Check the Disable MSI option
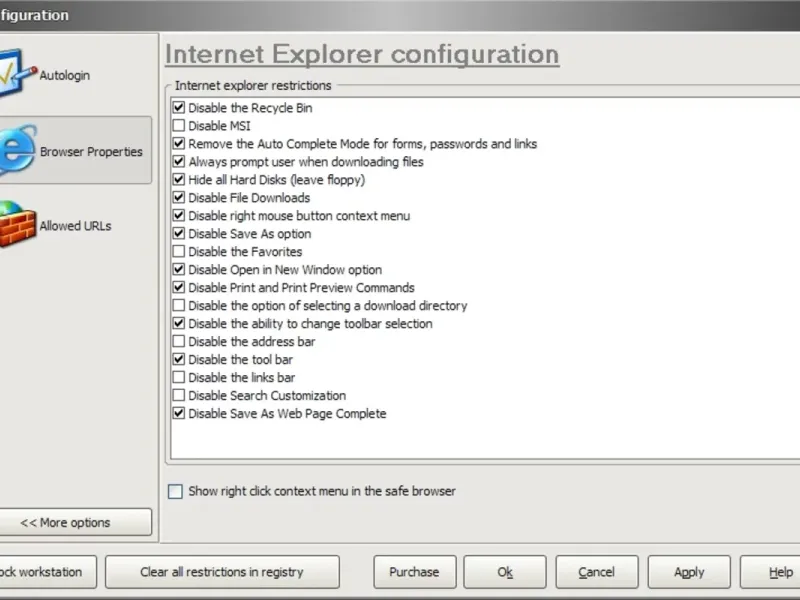 [179, 126]
